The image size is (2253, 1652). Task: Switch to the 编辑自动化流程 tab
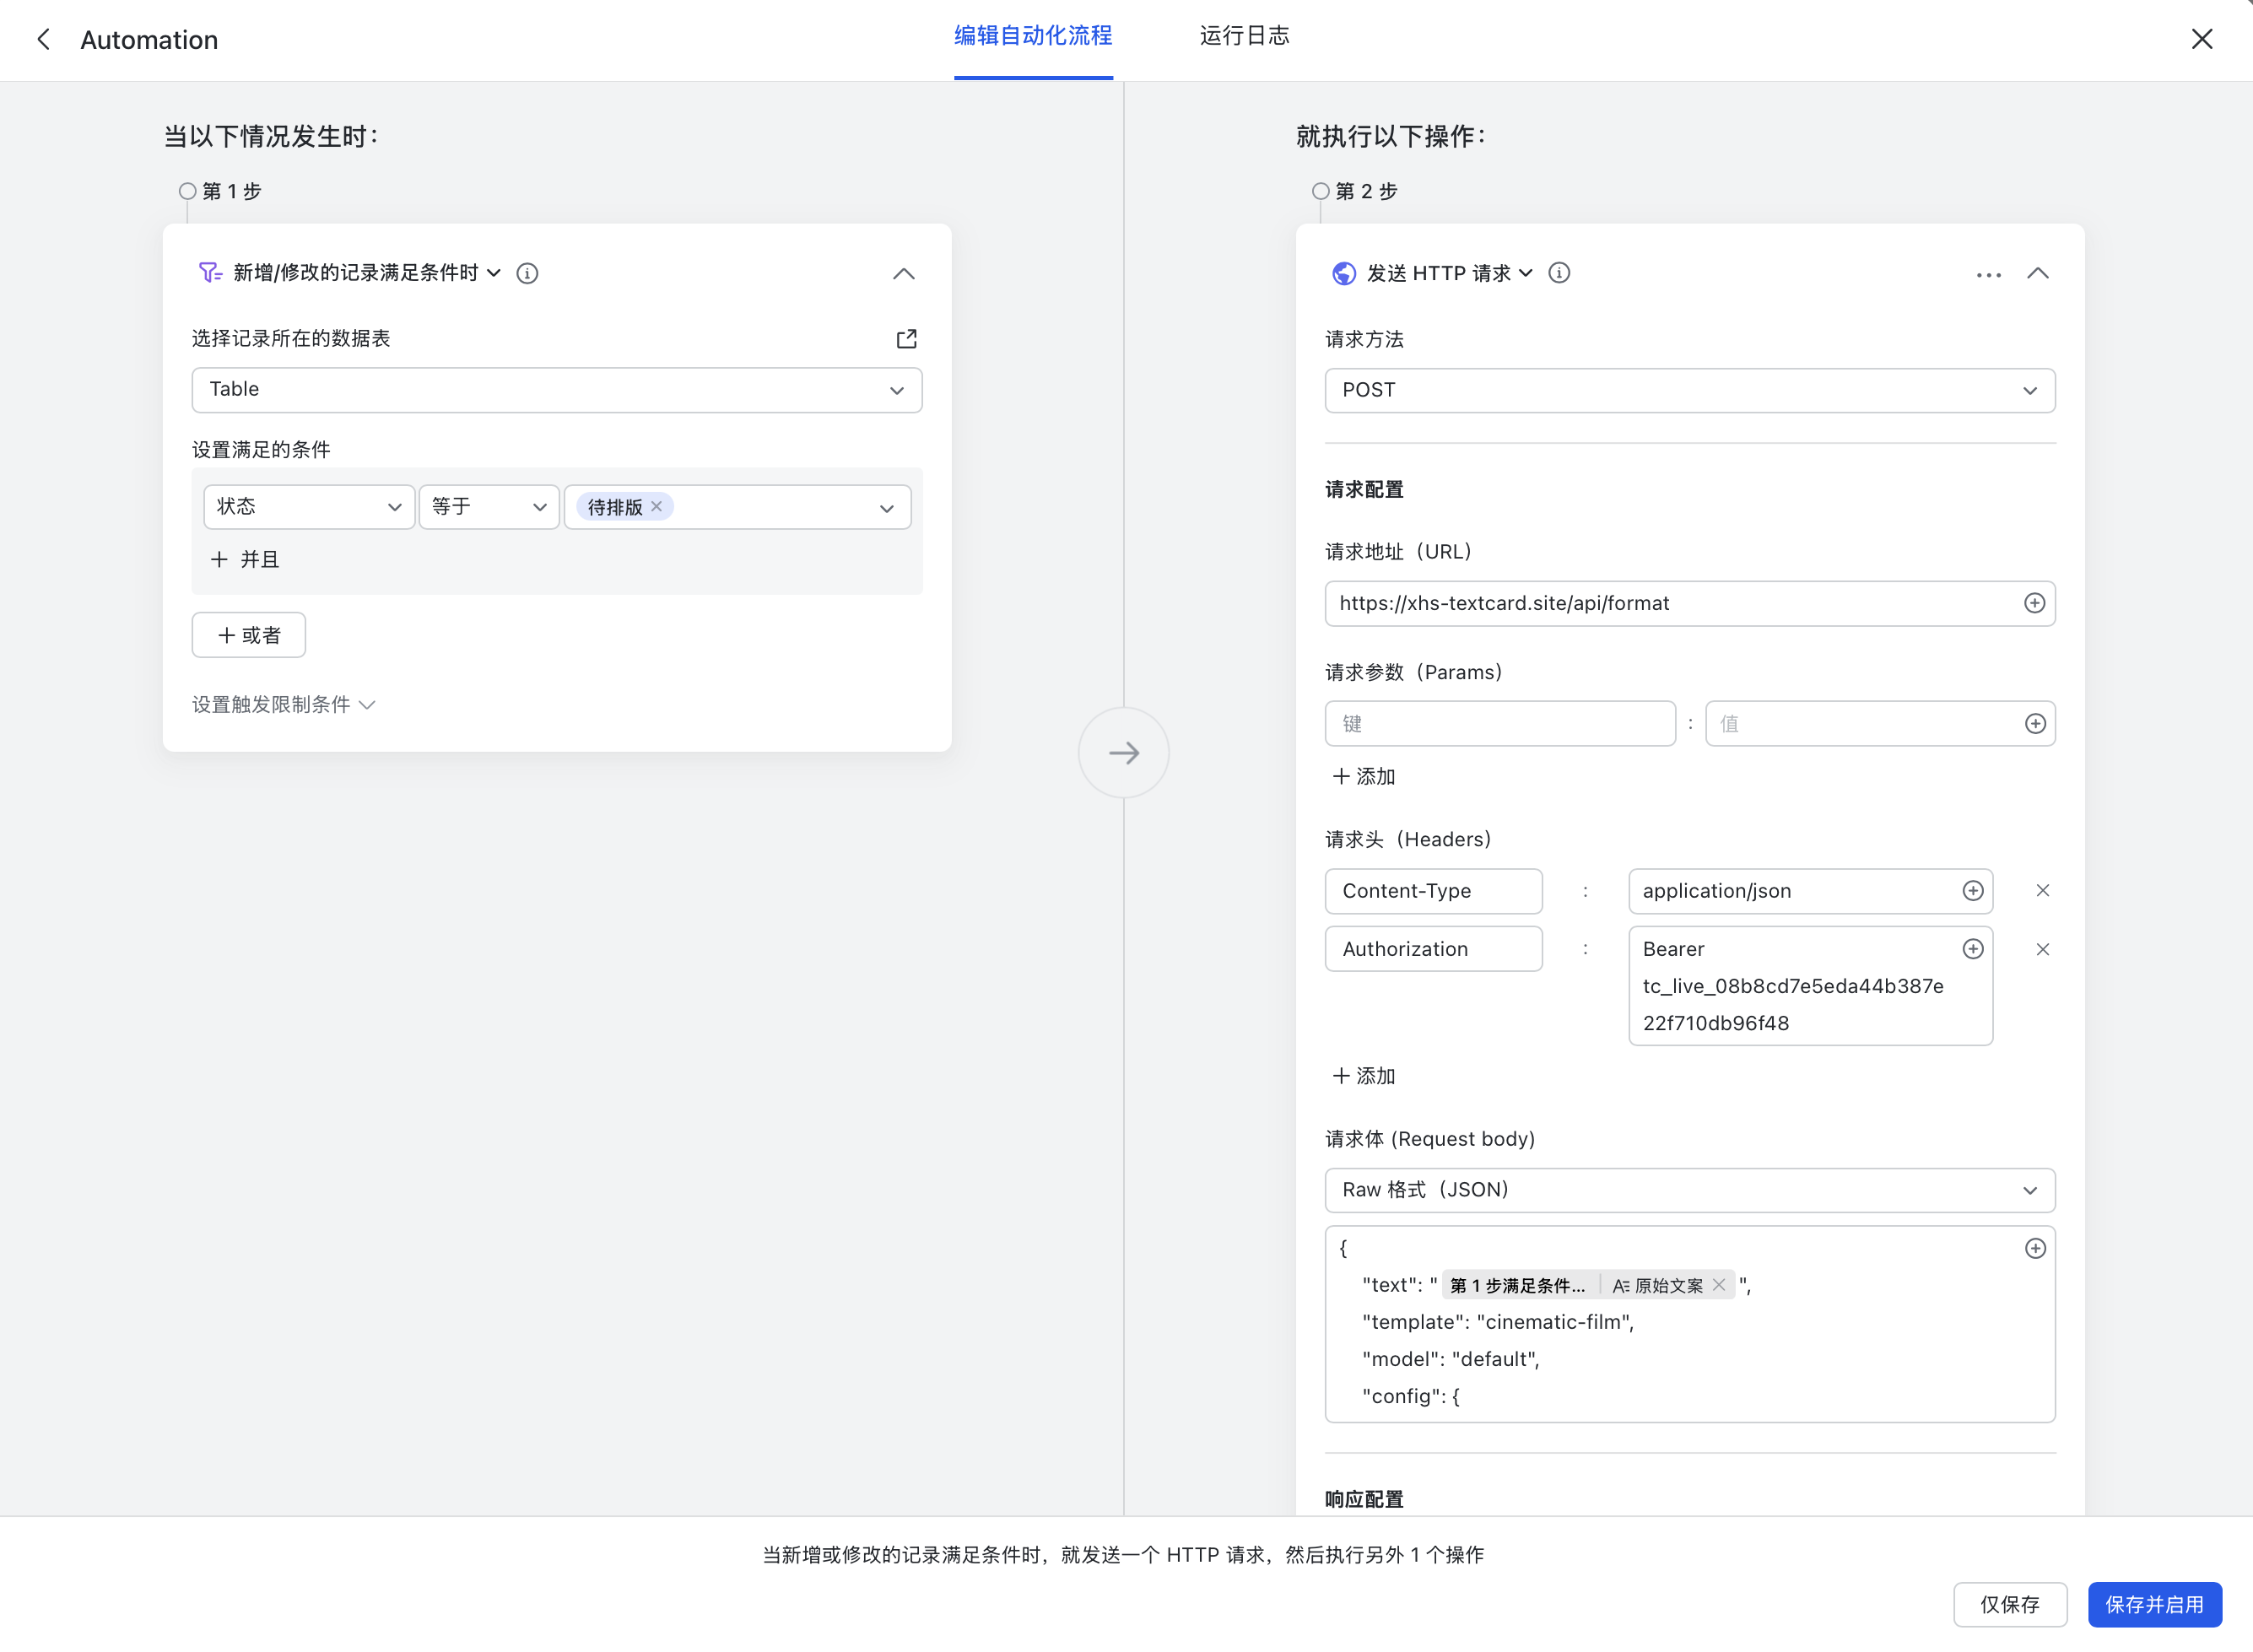(x=1032, y=36)
